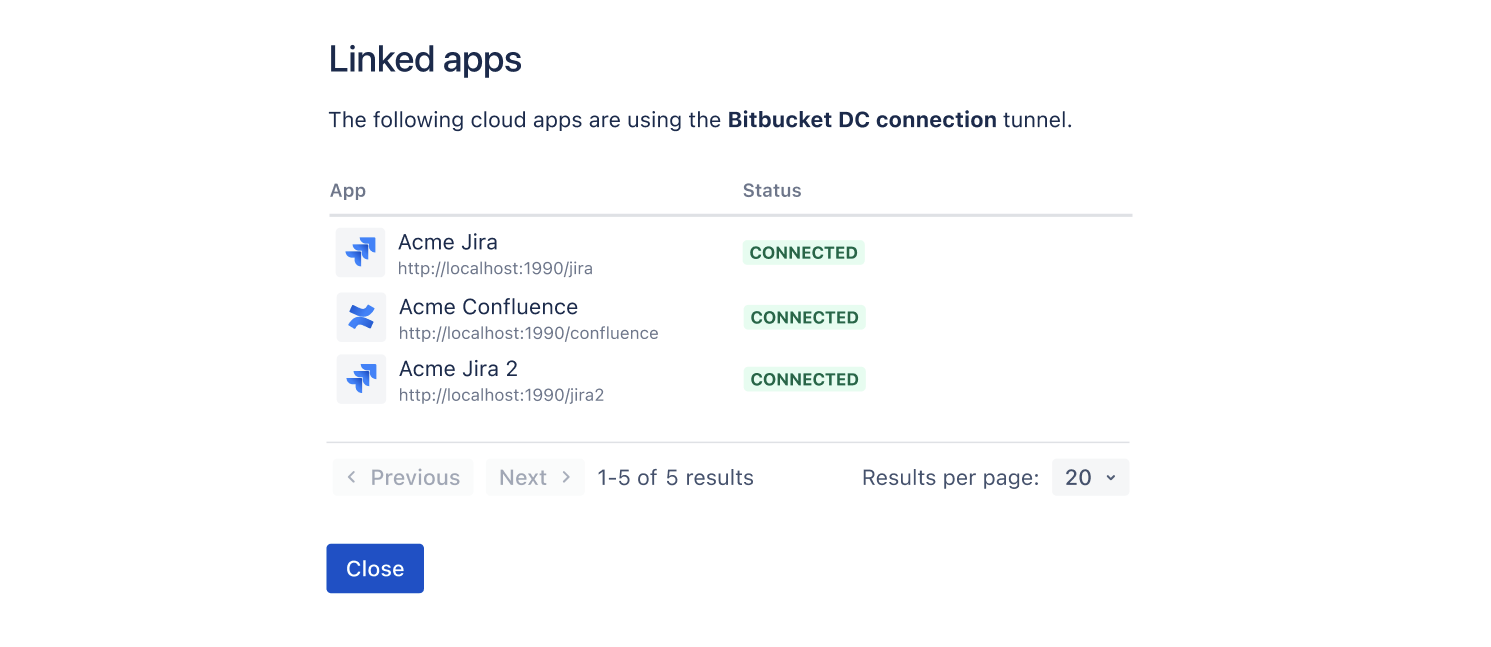Click the http://localhost:1990/jira URL
The width and height of the screenshot is (1491, 647).
pyautogui.click(x=496, y=269)
